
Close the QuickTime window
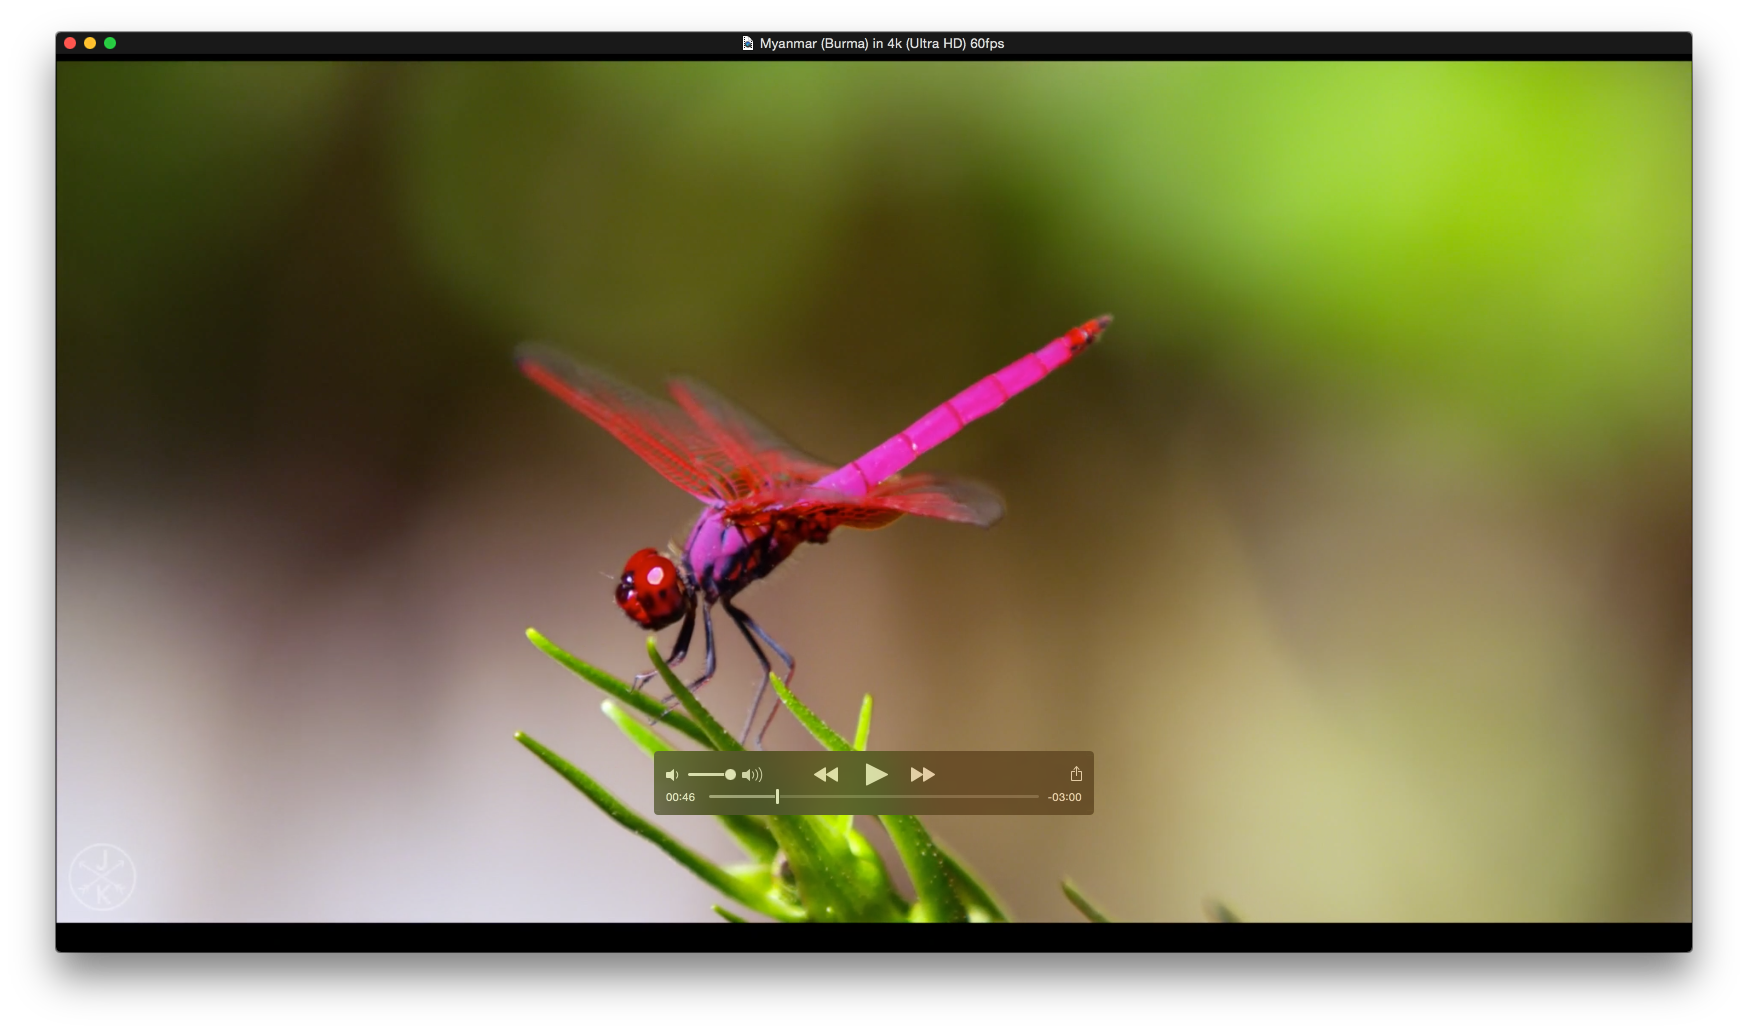point(70,43)
